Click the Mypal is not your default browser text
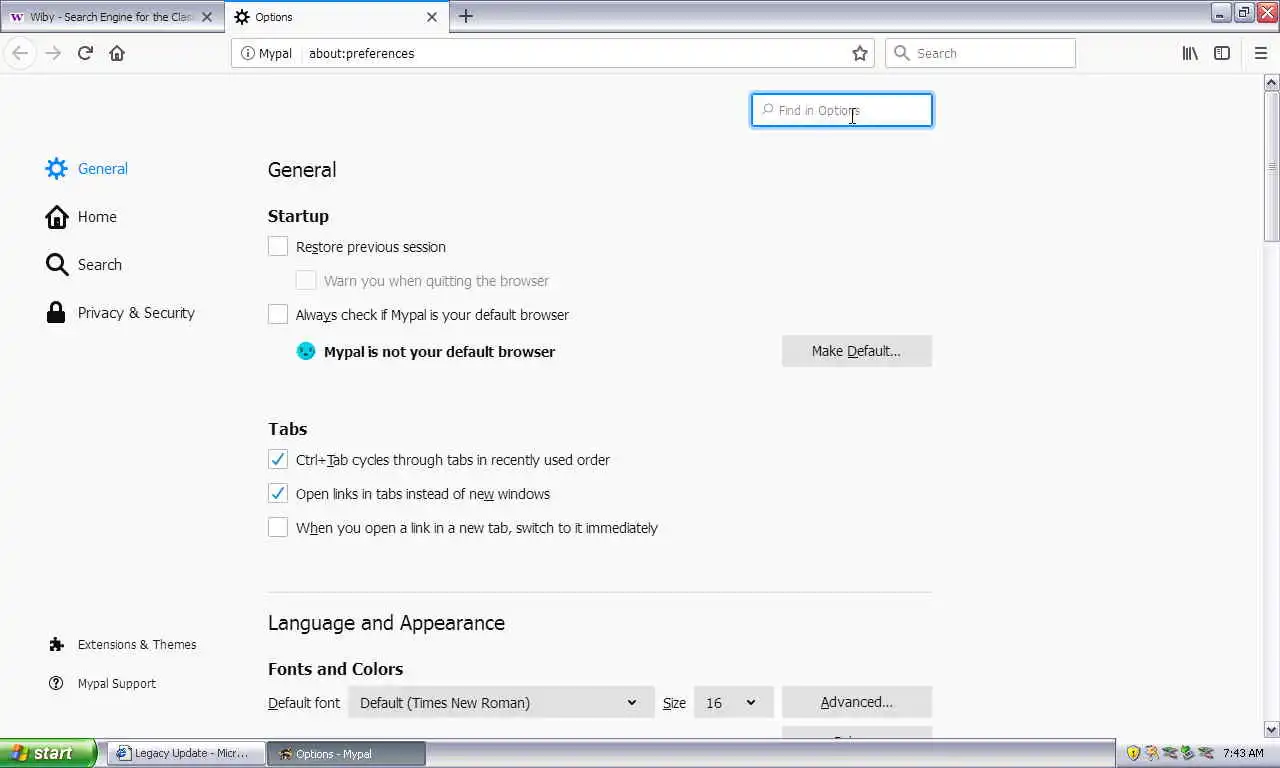This screenshot has width=1280, height=768. [x=439, y=351]
